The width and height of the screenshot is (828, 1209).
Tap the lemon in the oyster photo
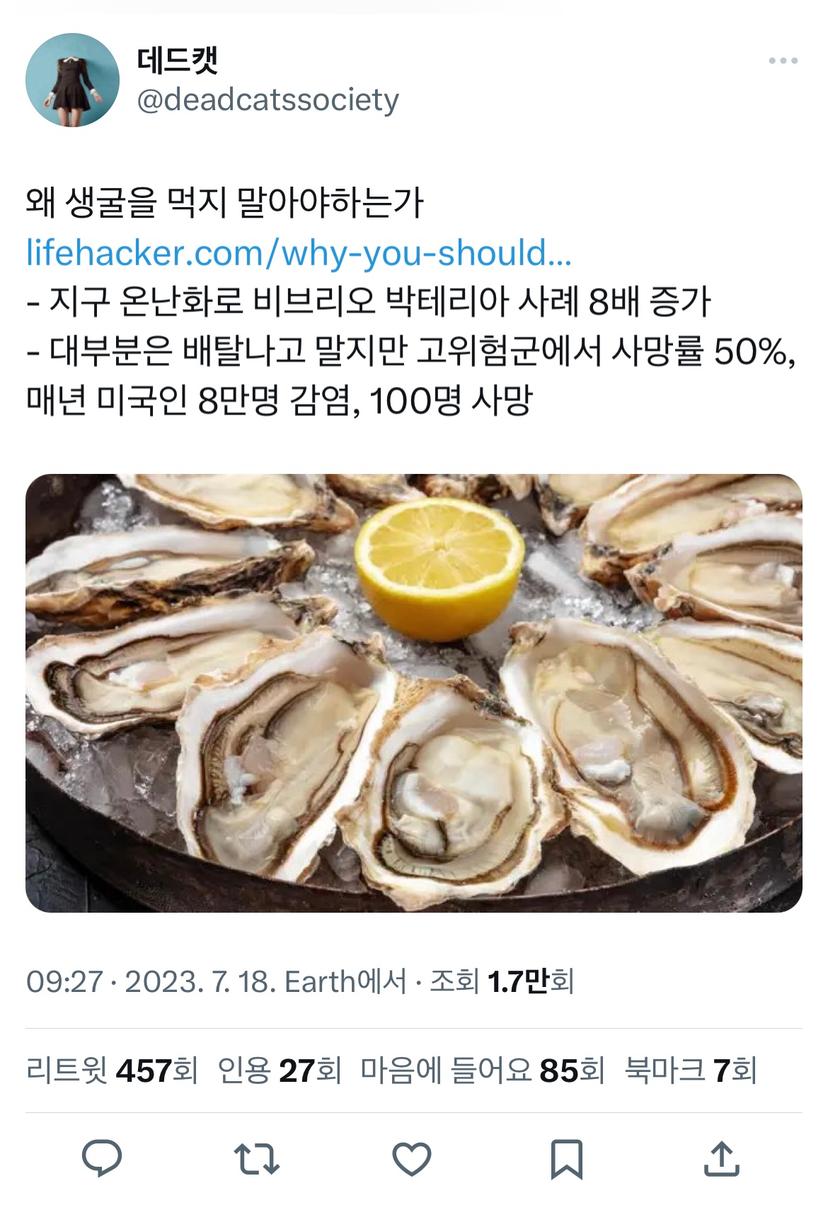point(440,569)
